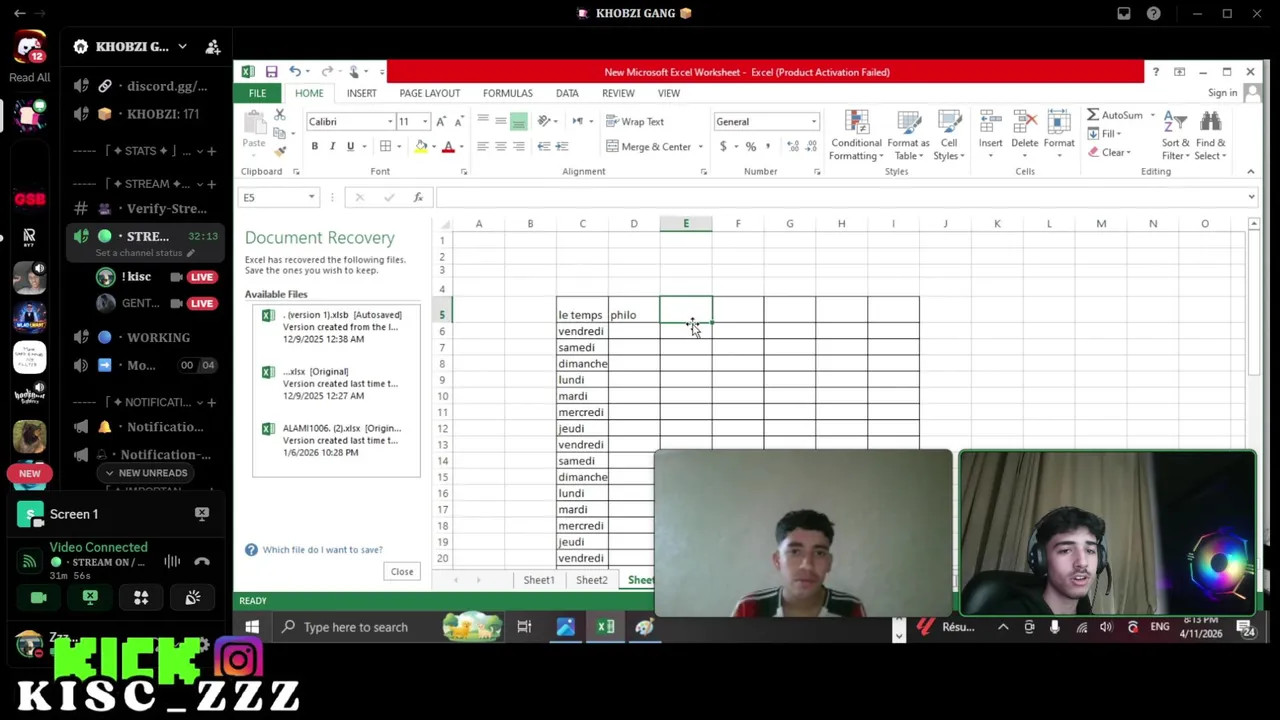
Task: Apply percent style to the cell
Action: click(750, 146)
